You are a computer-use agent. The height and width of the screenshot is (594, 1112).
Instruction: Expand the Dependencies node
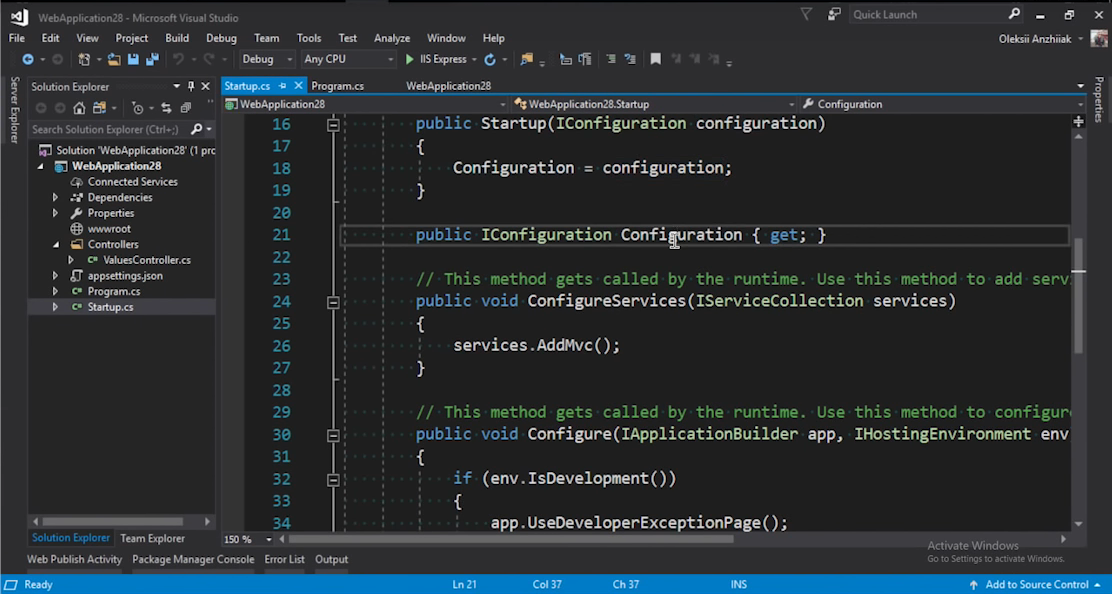tap(55, 197)
